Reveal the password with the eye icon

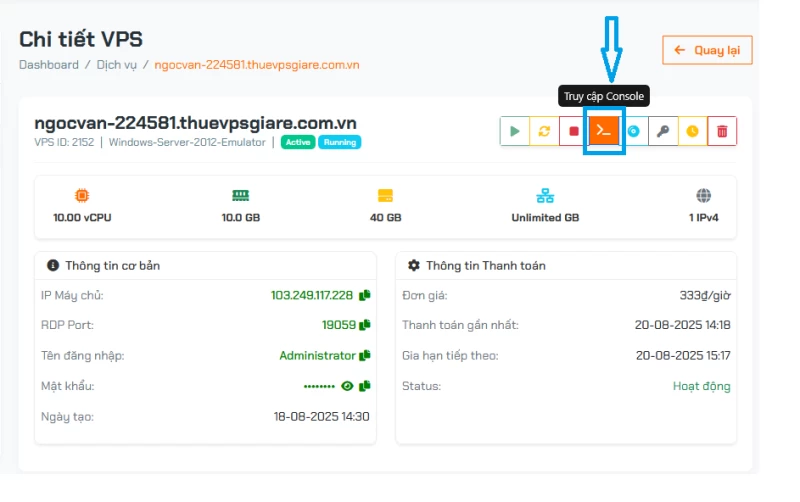click(x=347, y=386)
